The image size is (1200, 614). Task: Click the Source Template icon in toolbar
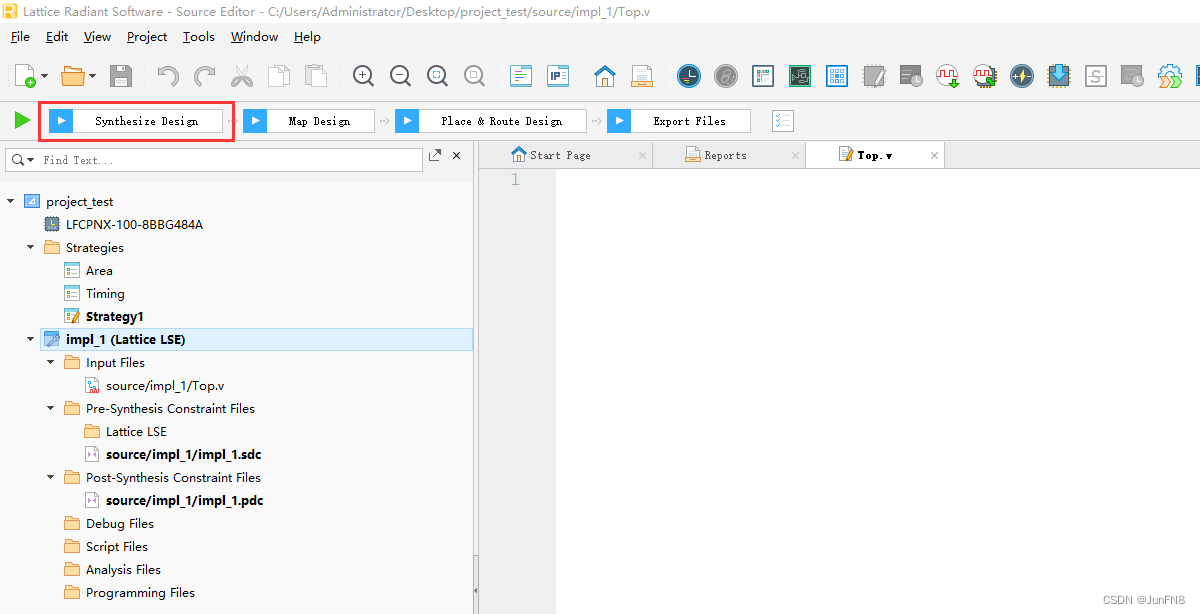pyautogui.click(x=521, y=75)
